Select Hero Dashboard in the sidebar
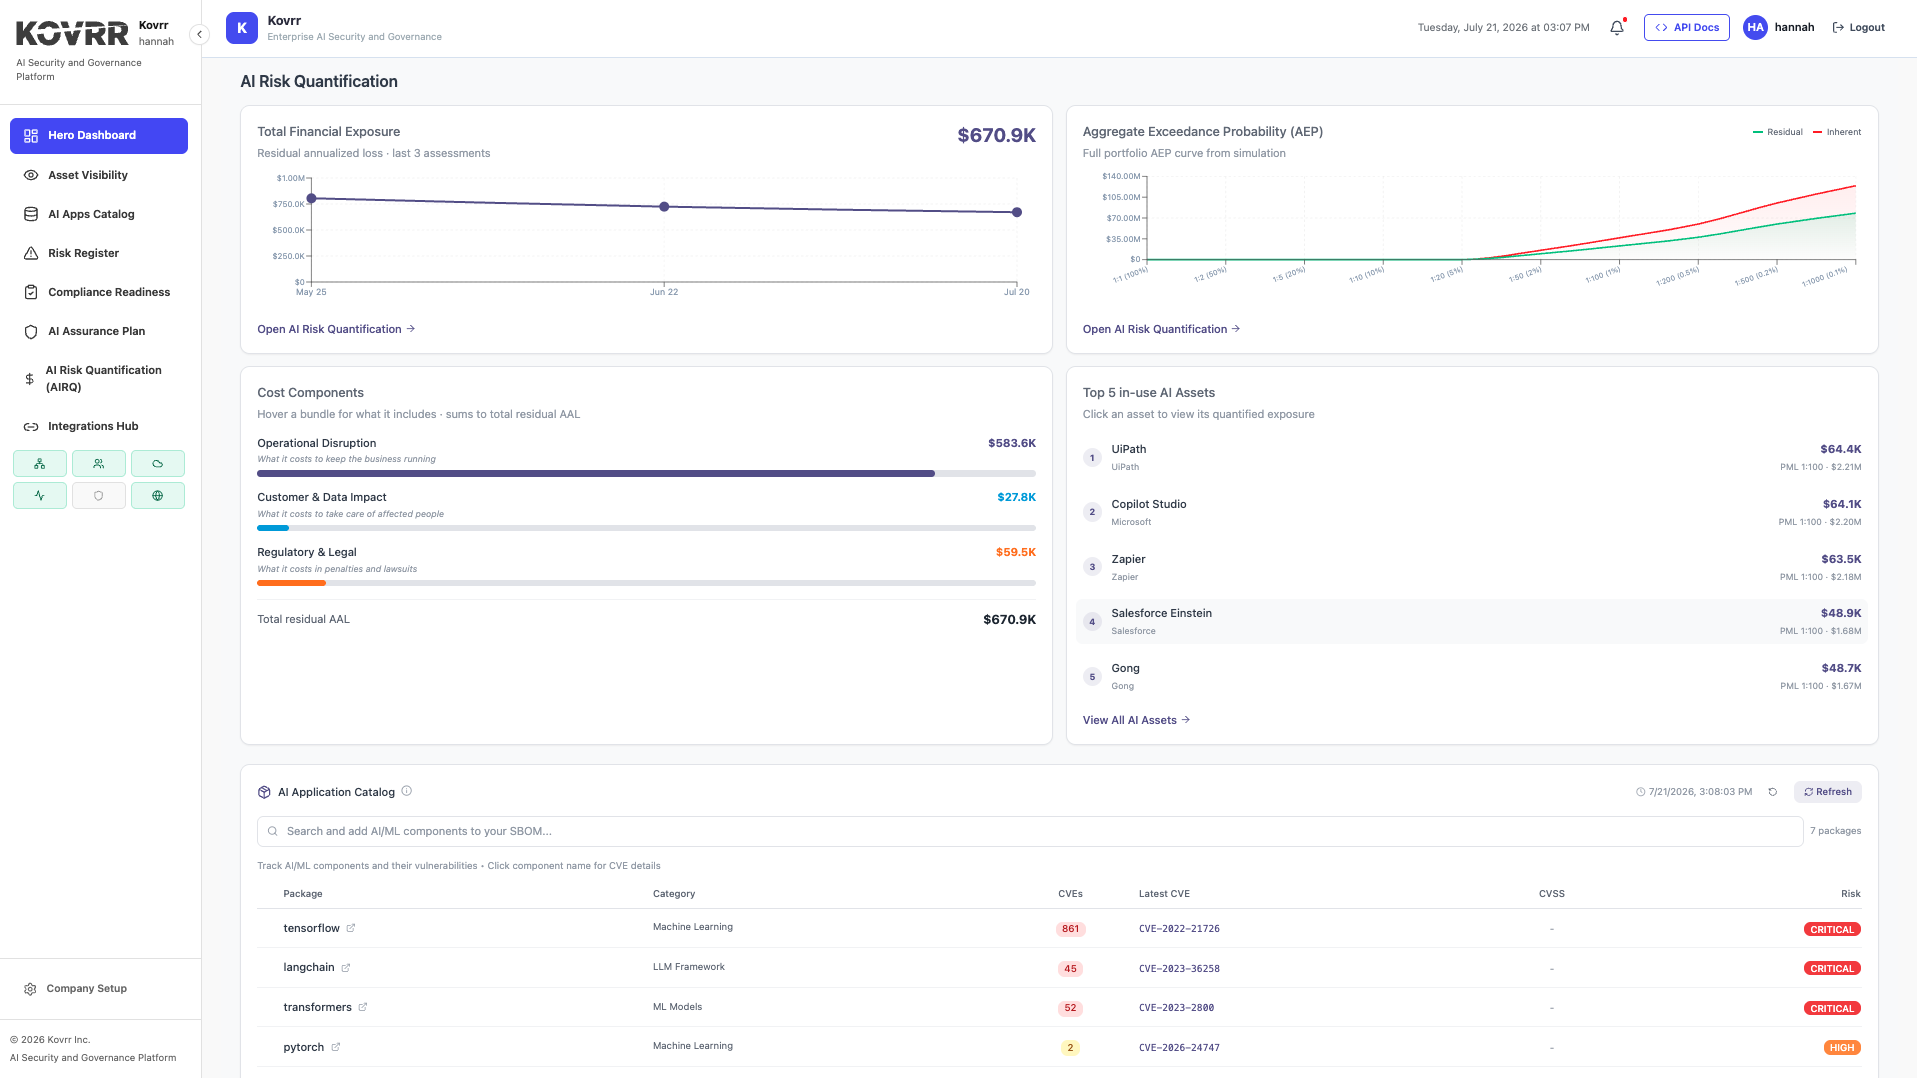Viewport: 1917px width, 1078px height. pyautogui.click(x=99, y=136)
